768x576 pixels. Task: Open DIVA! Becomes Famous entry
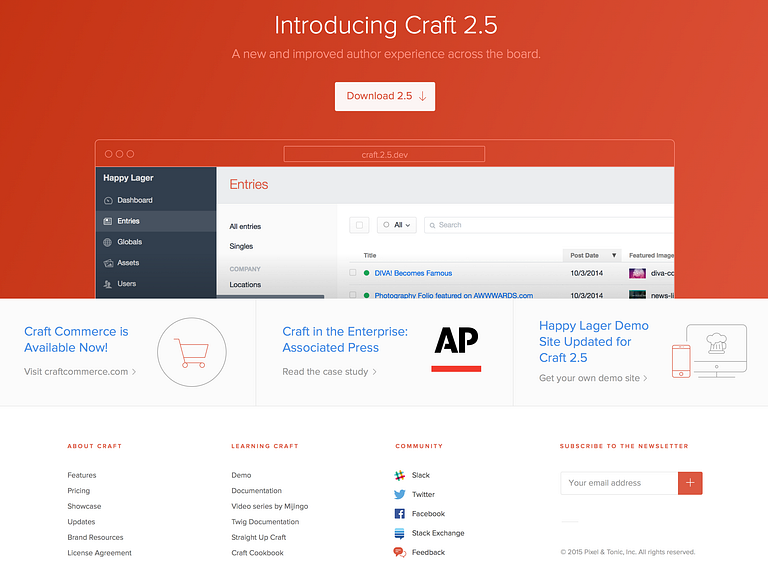point(413,273)
